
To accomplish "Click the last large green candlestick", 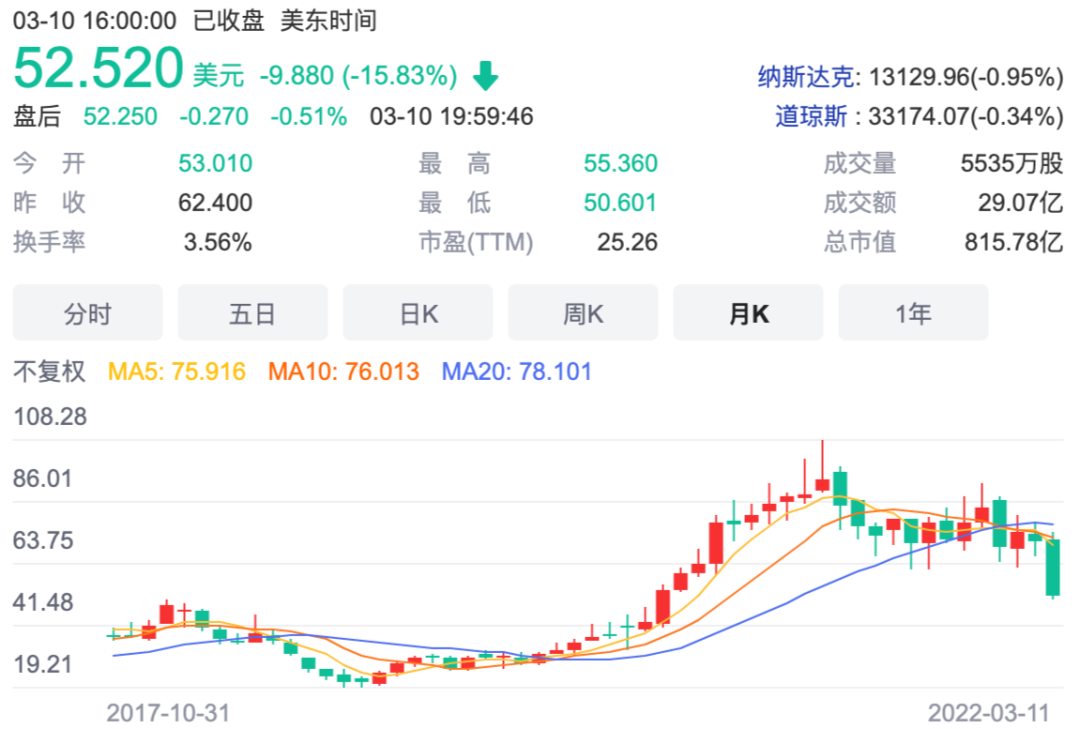I will click(1053, 568).
